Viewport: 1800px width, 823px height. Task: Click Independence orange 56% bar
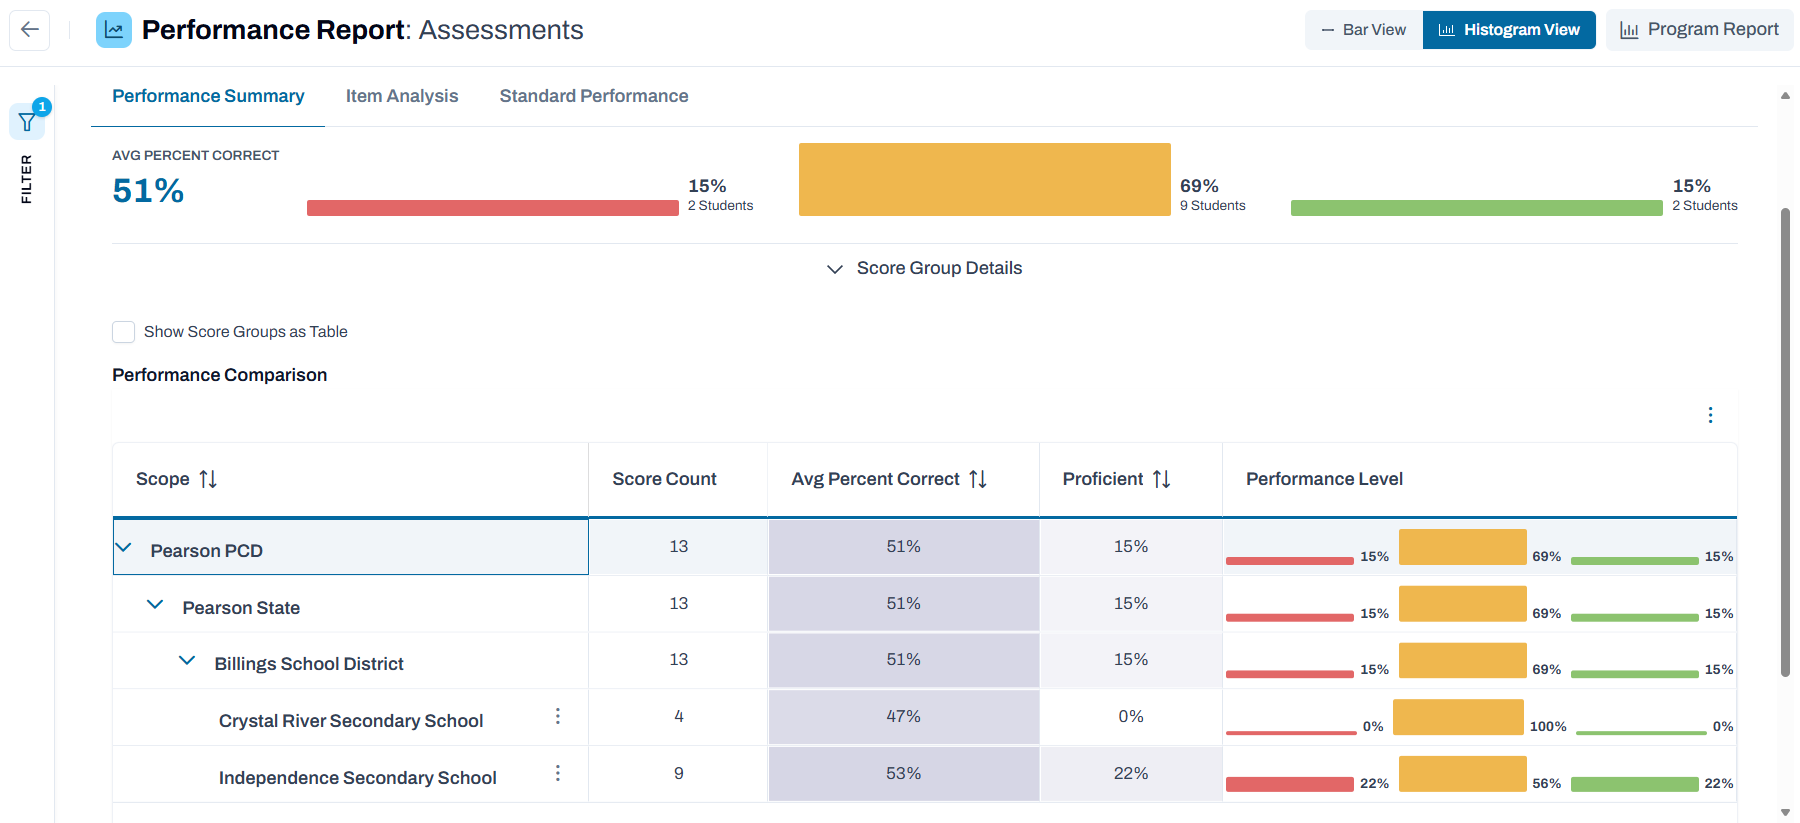[x=1463, y=774]
